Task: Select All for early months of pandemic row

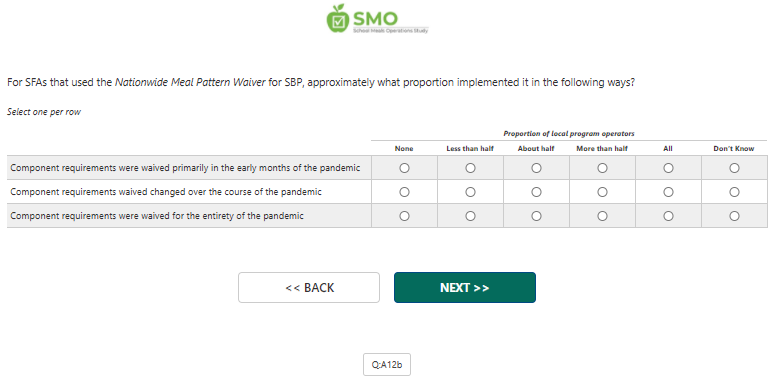Action: click(668, 168)
